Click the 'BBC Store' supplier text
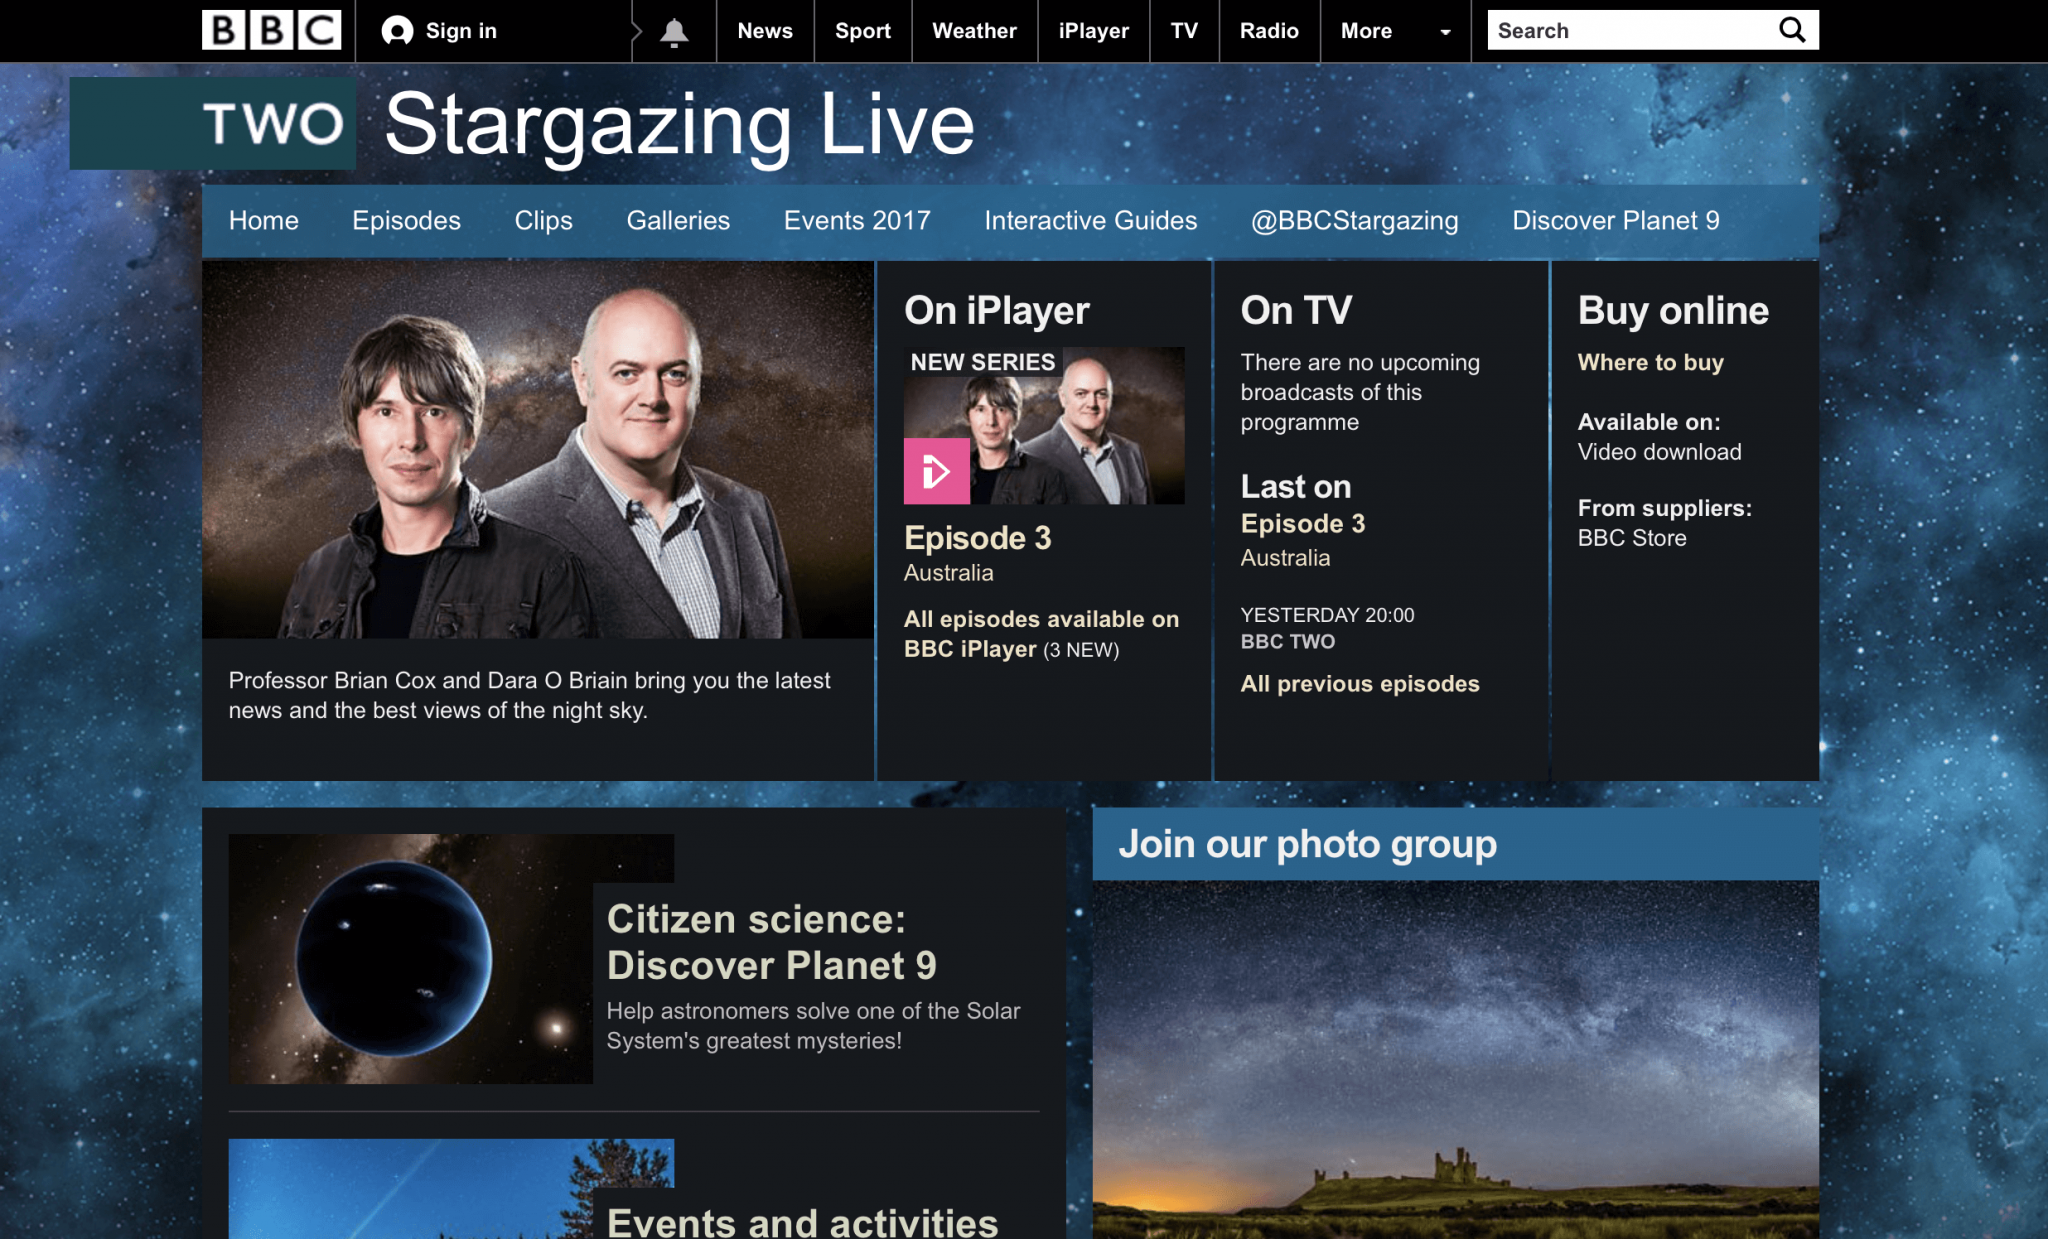 tap(1632, 538)
